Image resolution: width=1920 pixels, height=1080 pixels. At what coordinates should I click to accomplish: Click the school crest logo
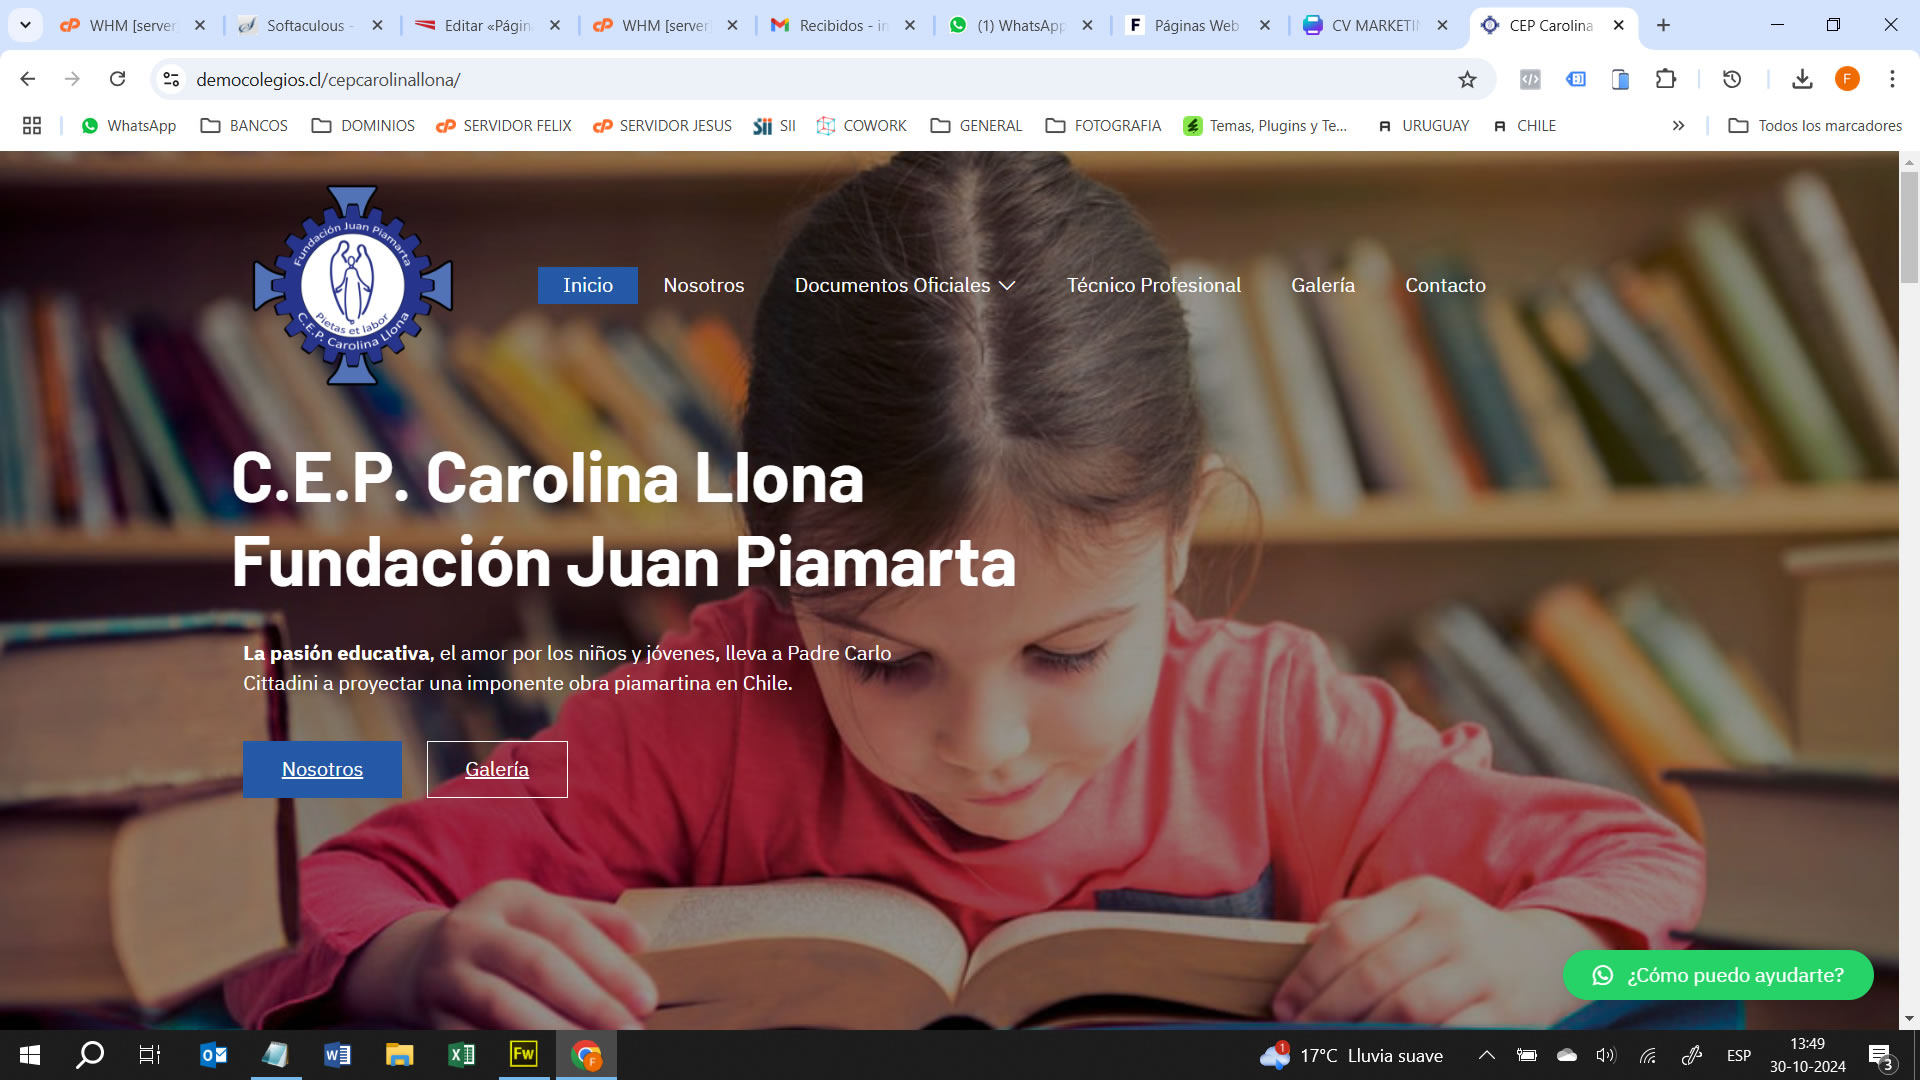point(353,286)
